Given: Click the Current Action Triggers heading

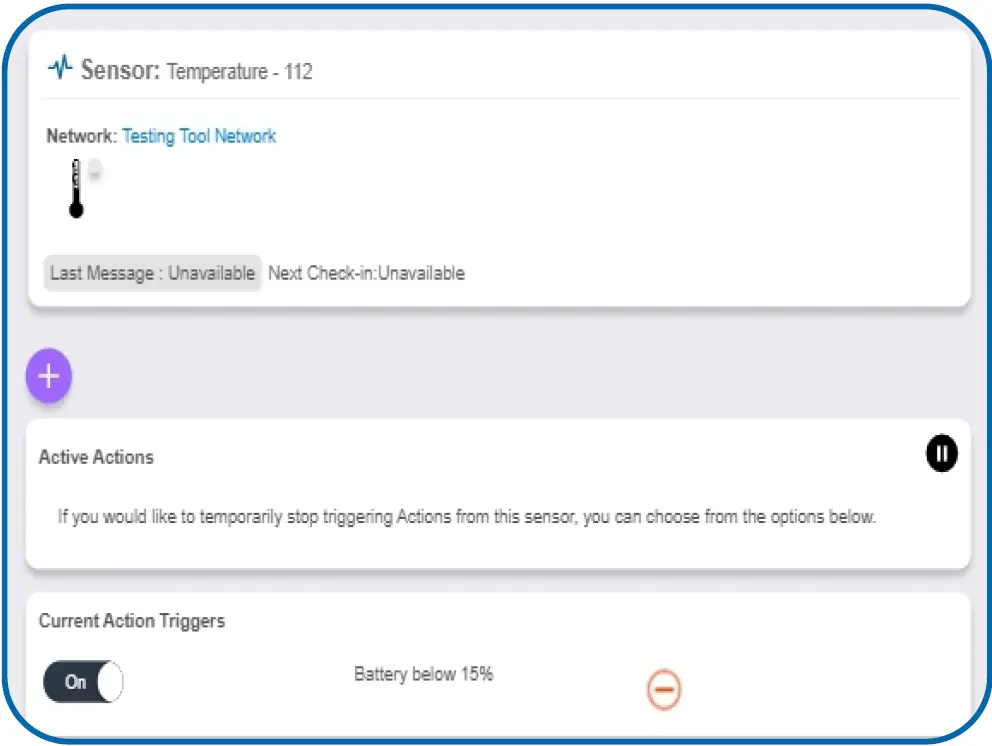Looking at the screenshot, I should (132, 621).
